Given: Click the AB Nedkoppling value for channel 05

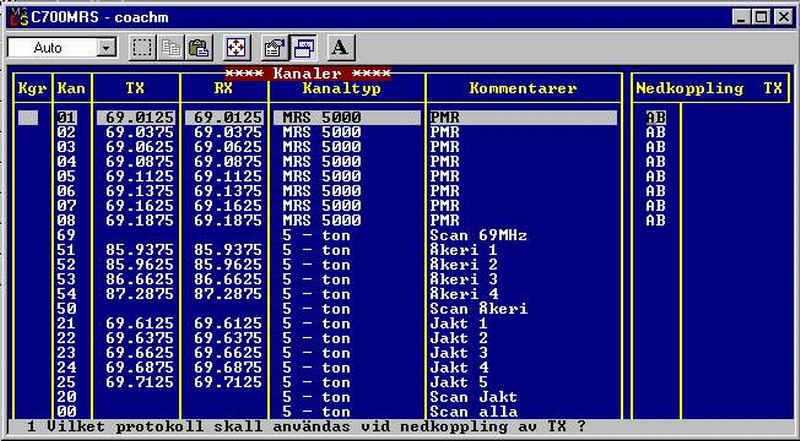Looking at the screenshot, I should click(x=655, y=176).
